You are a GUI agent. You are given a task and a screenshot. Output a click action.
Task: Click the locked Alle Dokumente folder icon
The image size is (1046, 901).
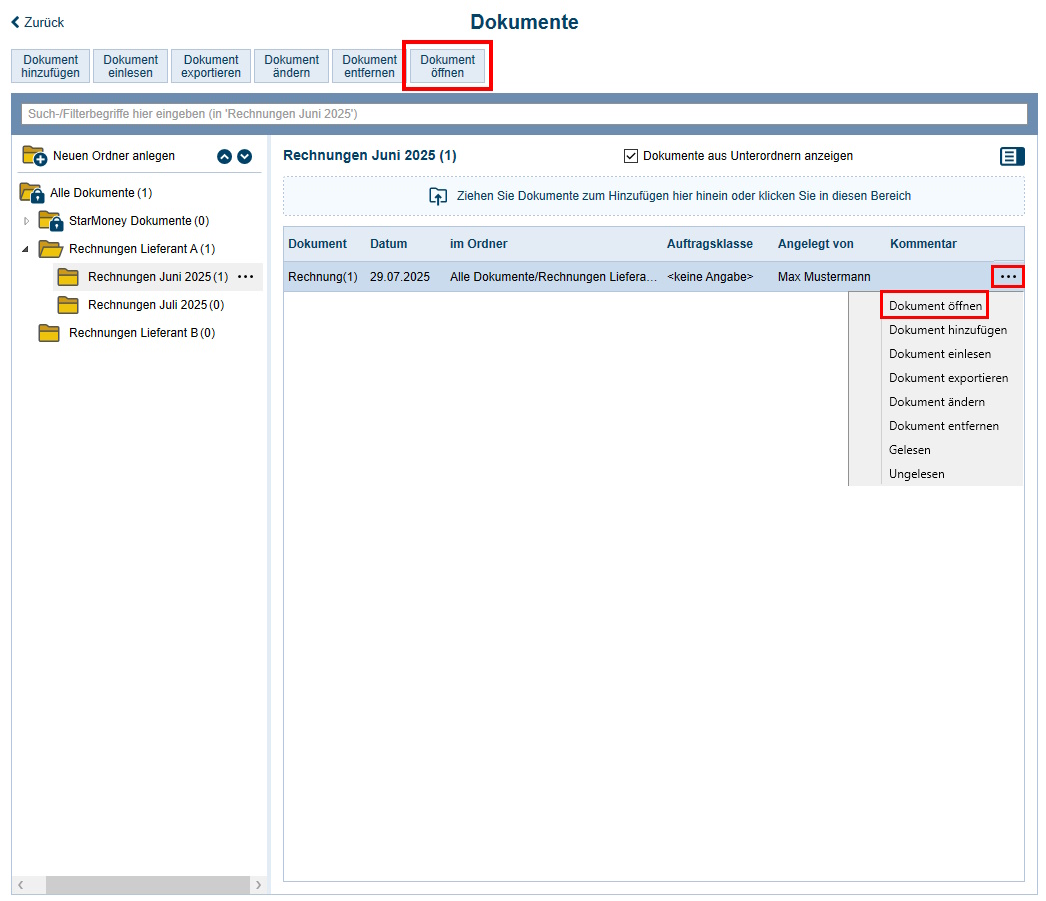32,193
